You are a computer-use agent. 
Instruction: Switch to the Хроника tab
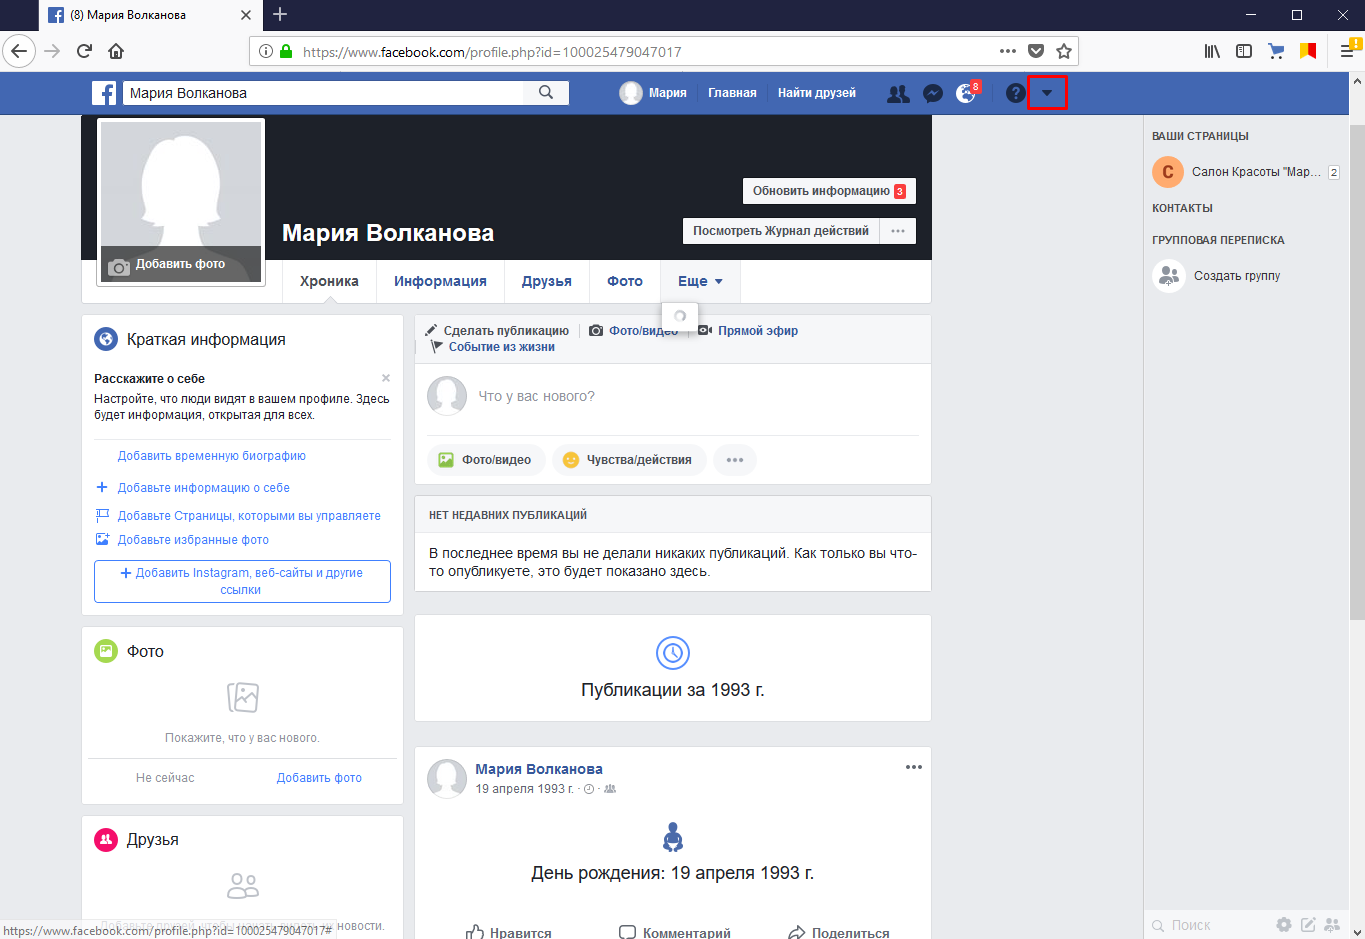click(329, 281)
